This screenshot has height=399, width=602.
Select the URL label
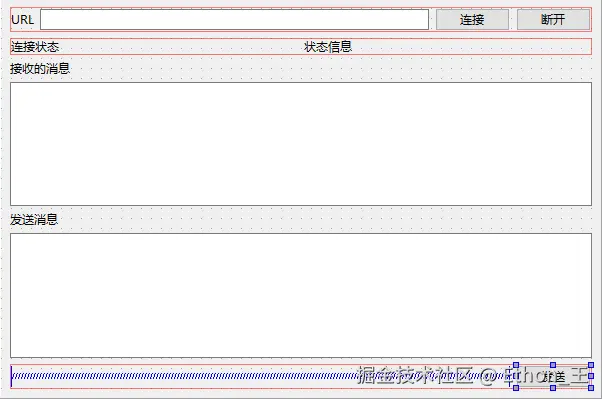pos(23,20)
